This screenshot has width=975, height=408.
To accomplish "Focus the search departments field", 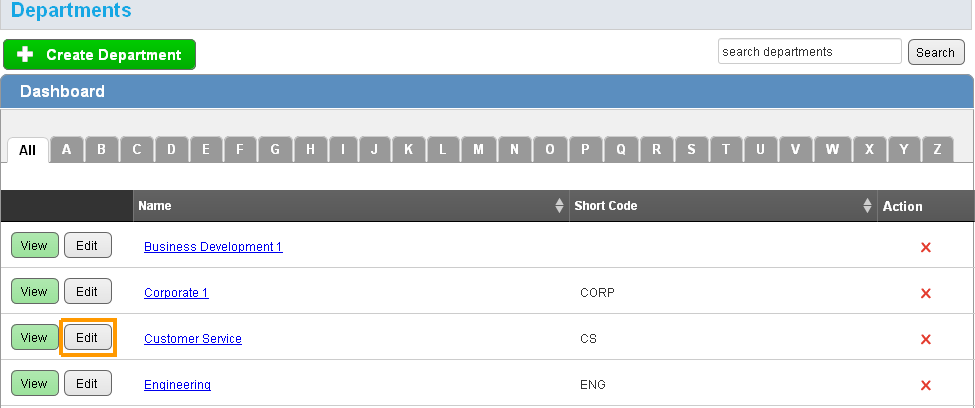I will coord(809,51).
